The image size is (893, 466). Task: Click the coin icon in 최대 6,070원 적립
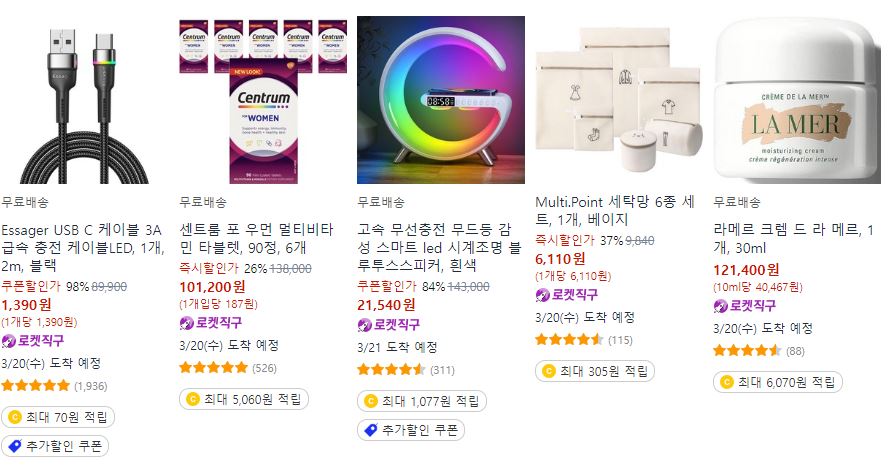727,382
